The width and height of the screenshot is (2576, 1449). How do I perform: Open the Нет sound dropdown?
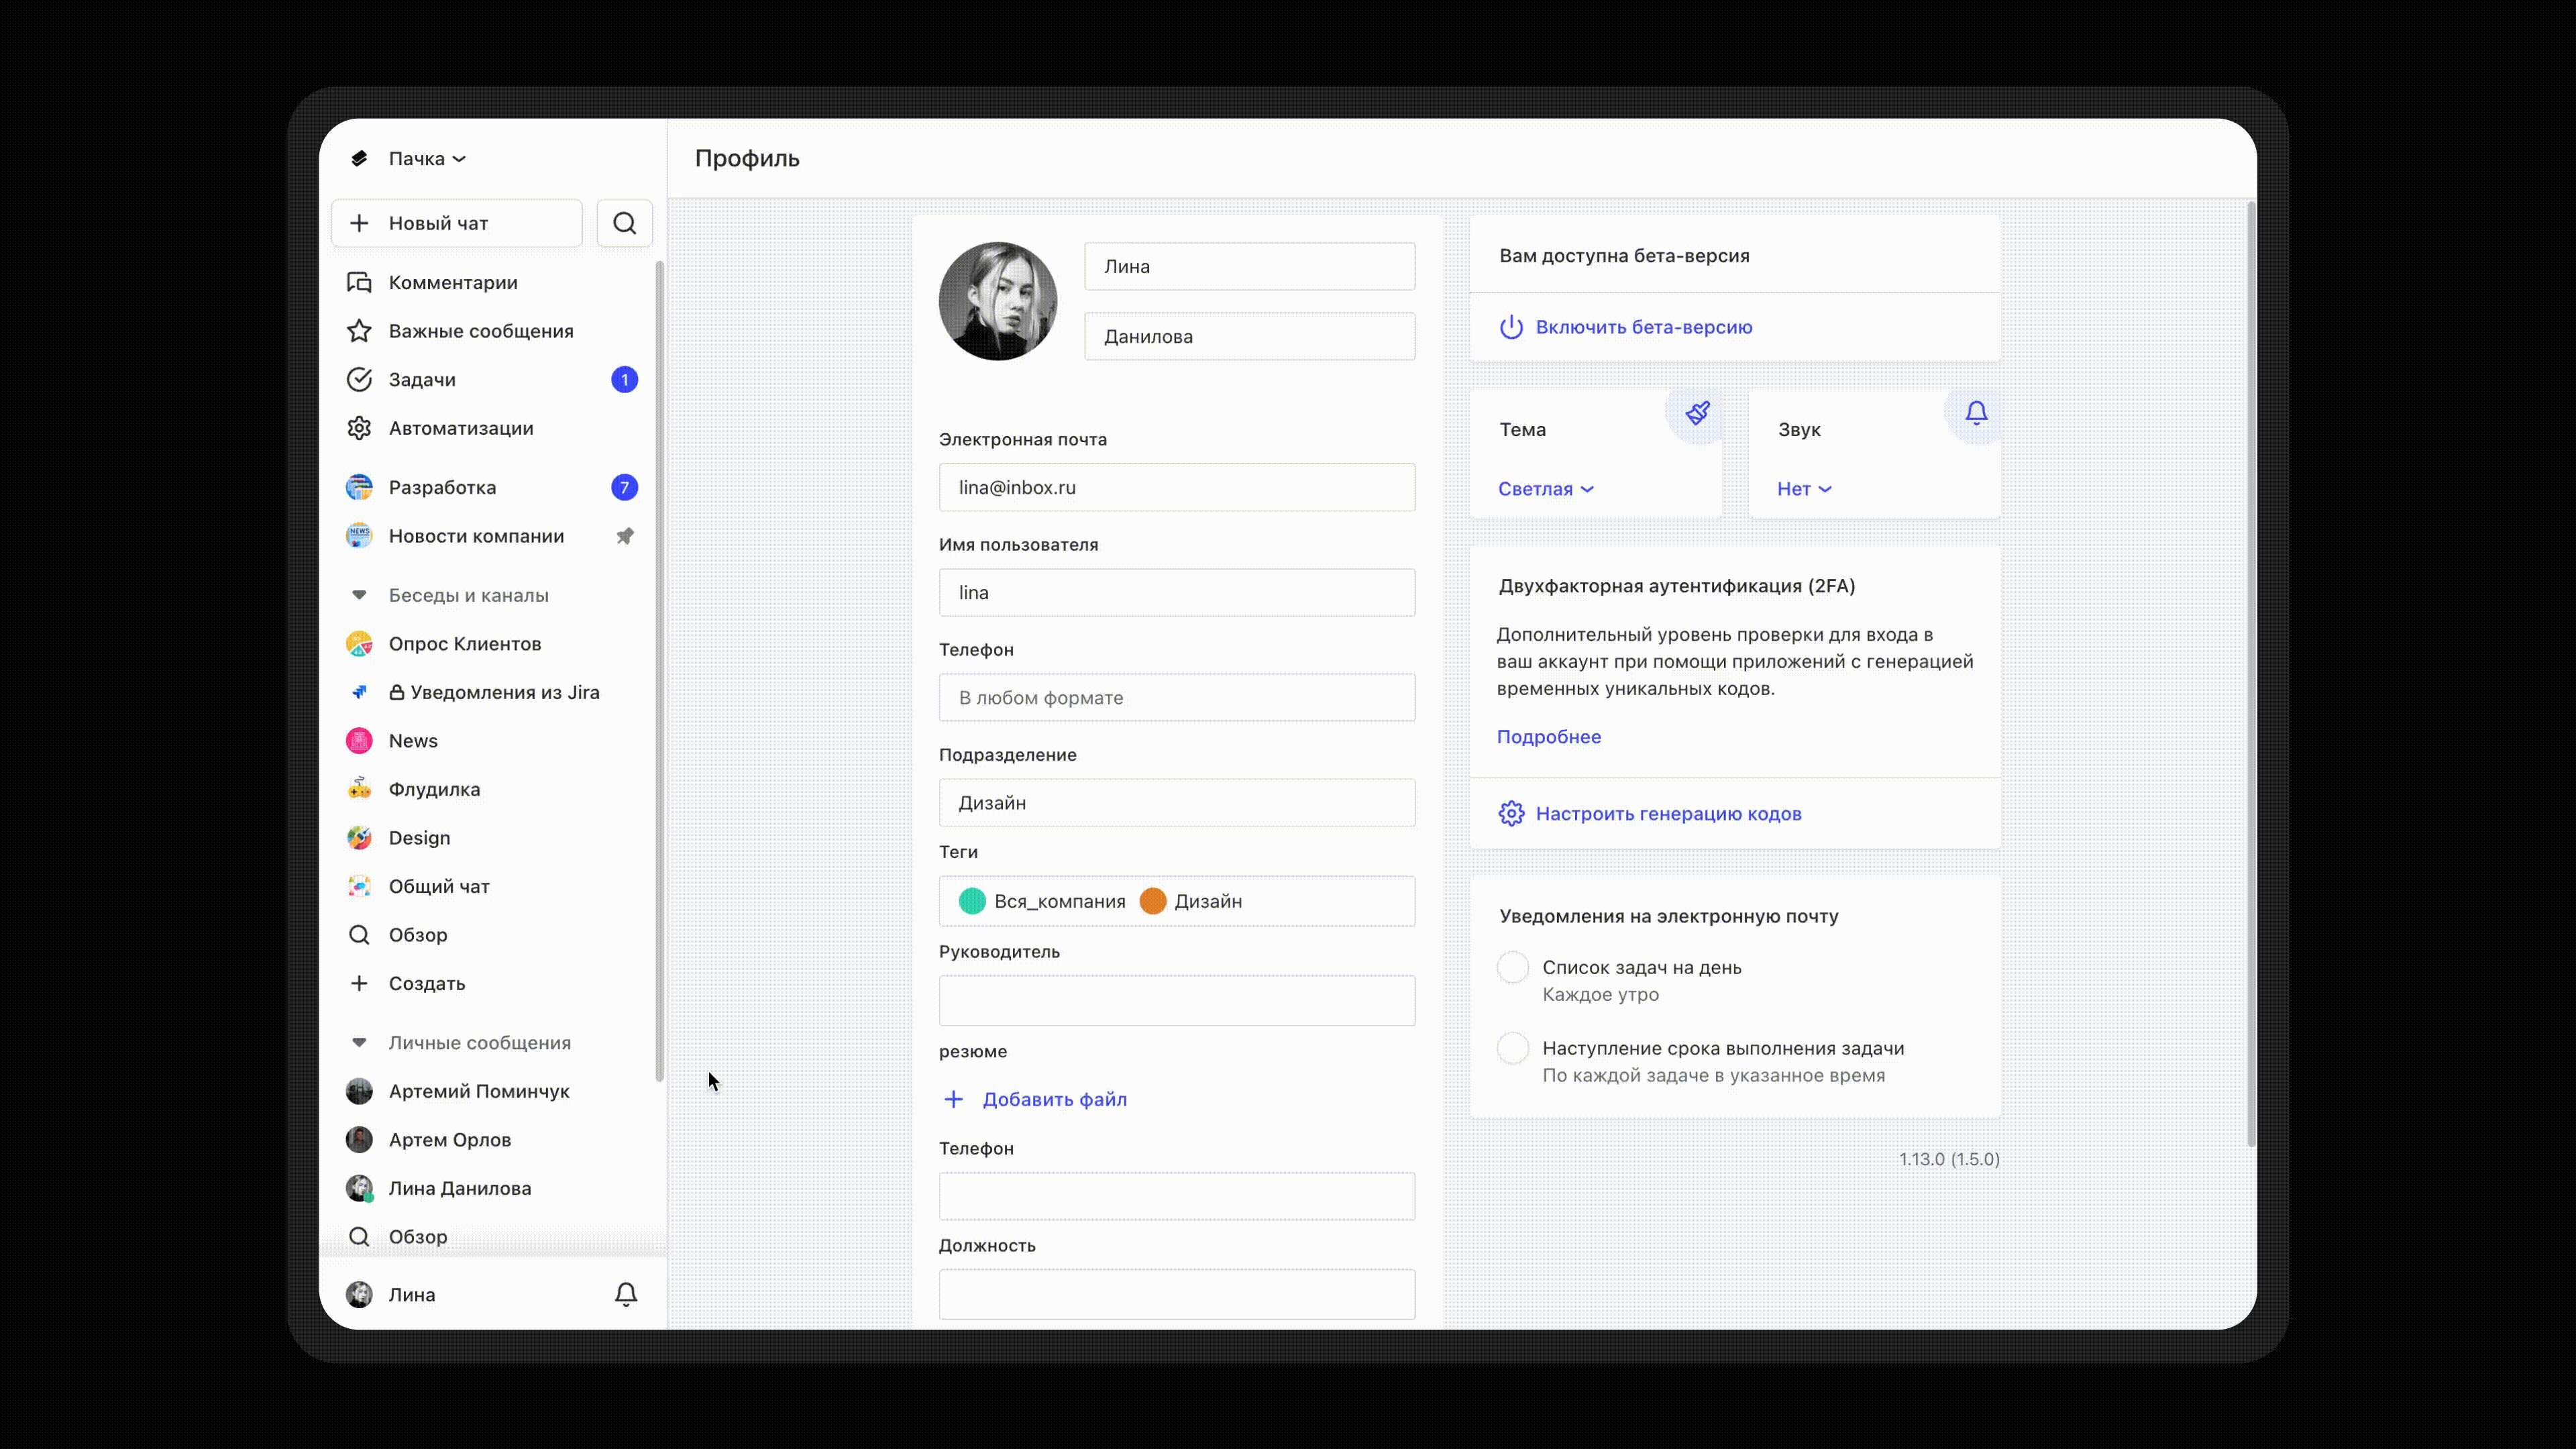[1803, 489]
